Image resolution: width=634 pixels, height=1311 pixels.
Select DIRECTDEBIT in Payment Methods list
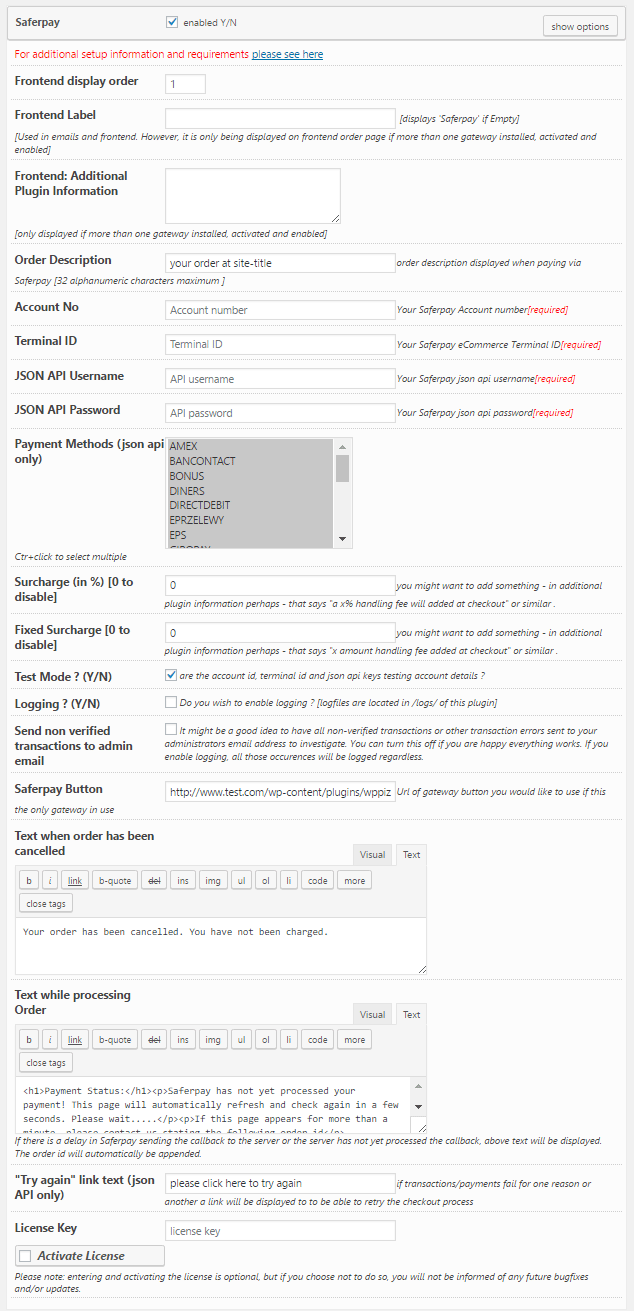point(250,506)
